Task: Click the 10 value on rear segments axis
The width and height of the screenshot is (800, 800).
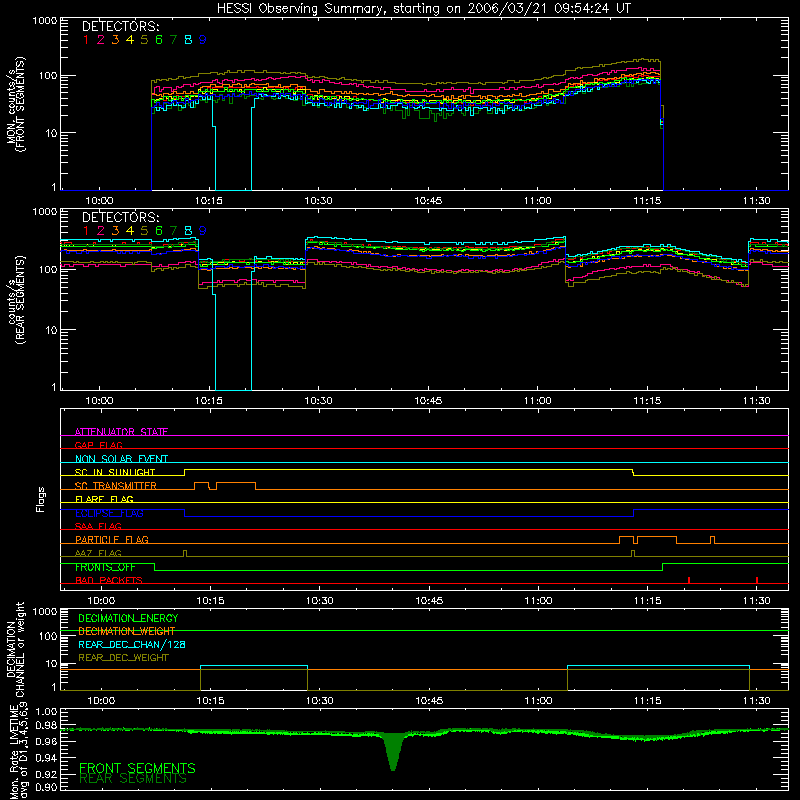Action: click(x=51, y=330)
